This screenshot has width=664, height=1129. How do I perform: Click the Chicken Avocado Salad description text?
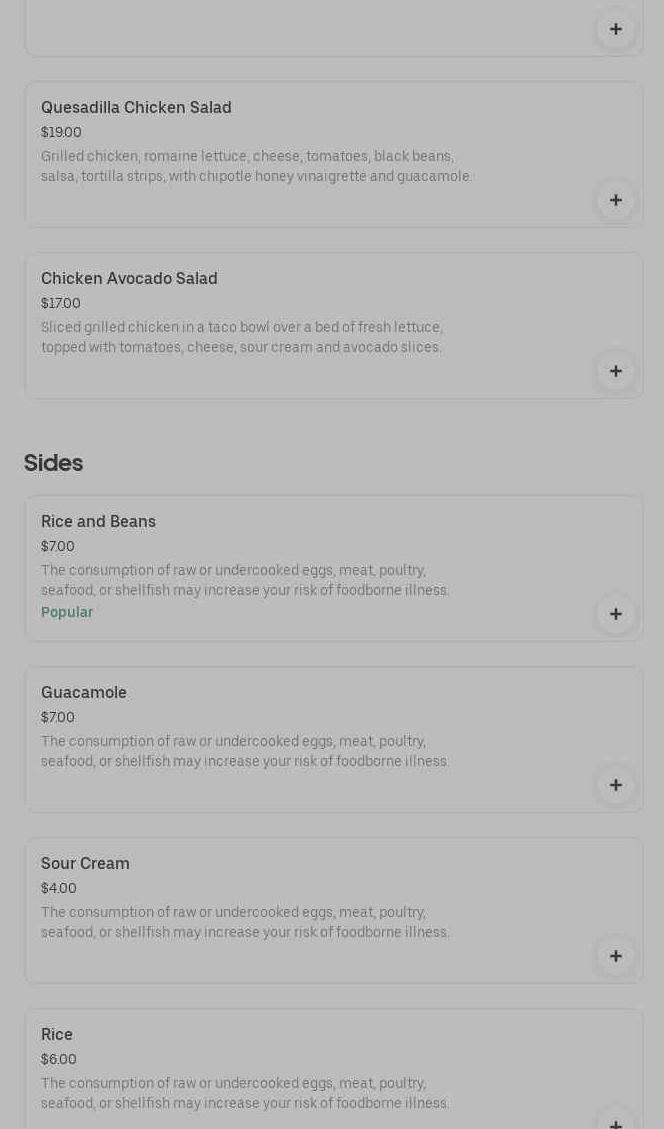click(x=241, y=337)
